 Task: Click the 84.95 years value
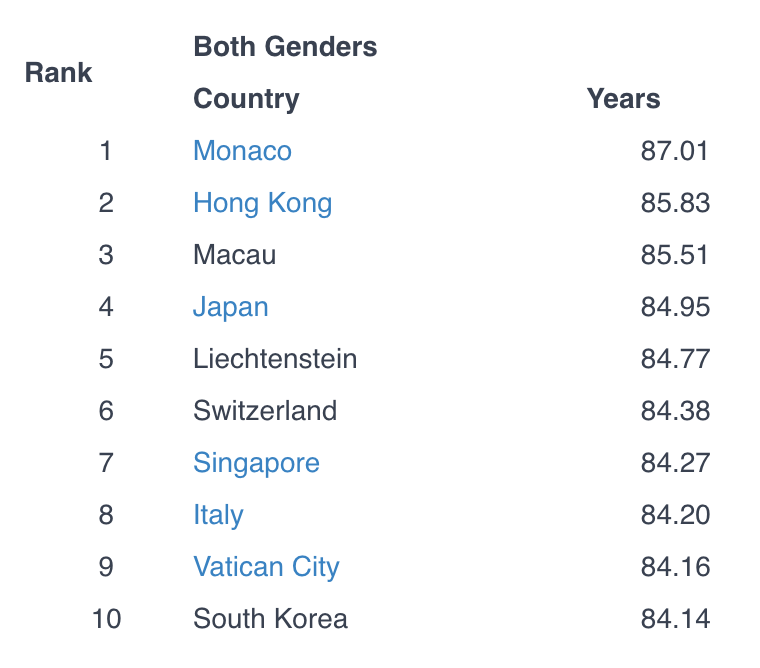pos(675,307)
